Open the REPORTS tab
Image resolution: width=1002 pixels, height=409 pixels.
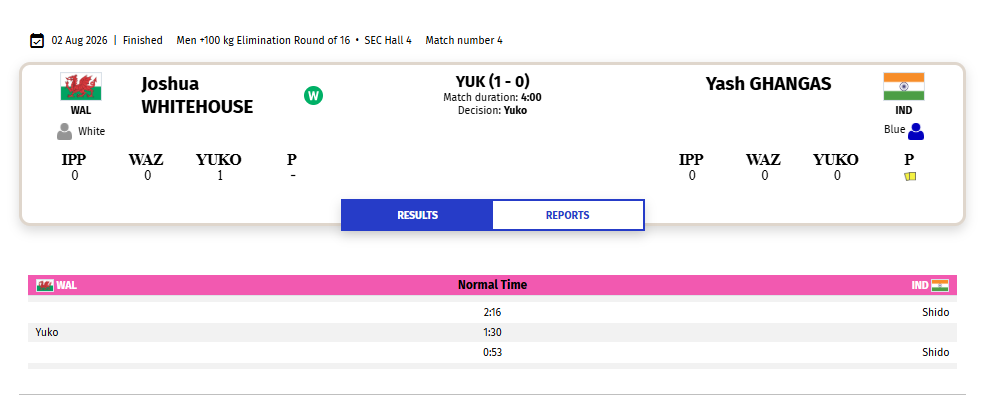pyautogui.click(x=567, y=215)
